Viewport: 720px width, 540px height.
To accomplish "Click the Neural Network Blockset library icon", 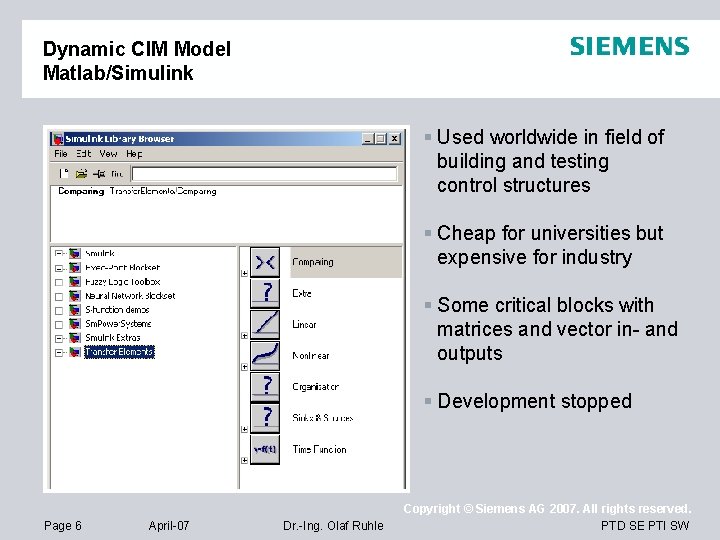I will point(75,296).
